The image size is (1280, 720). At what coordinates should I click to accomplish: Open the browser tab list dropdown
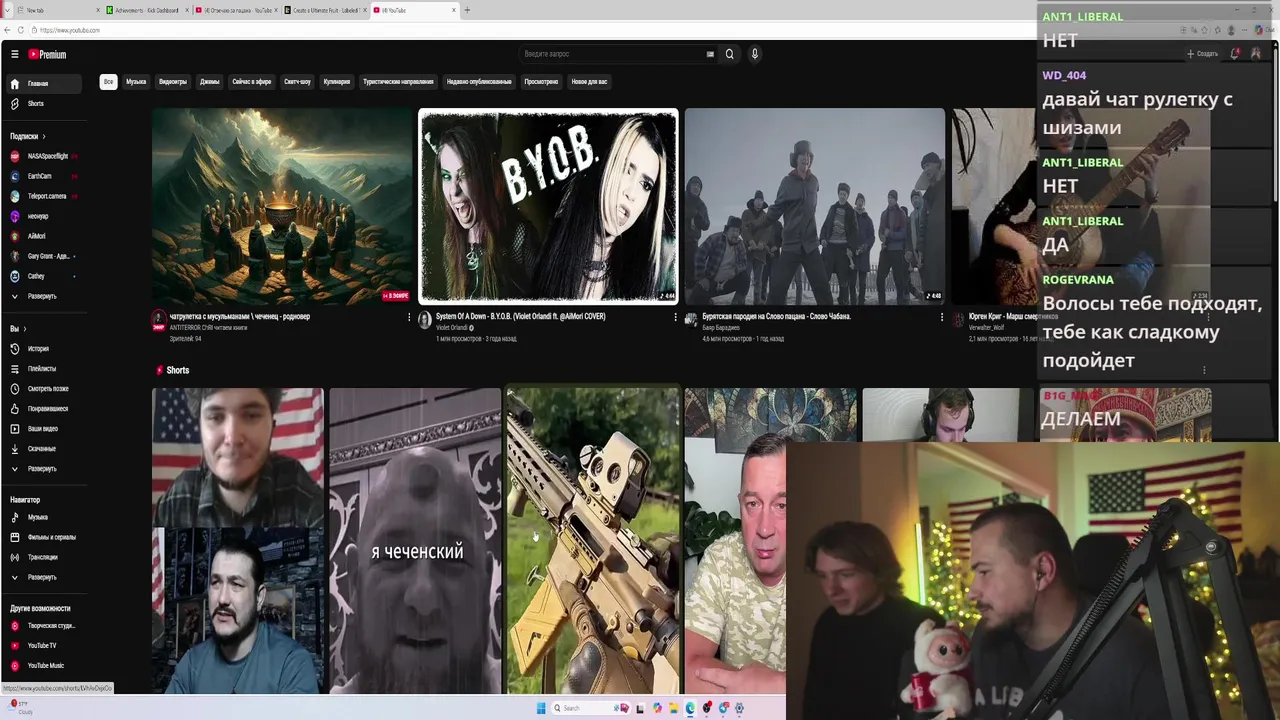pos(7,10)
